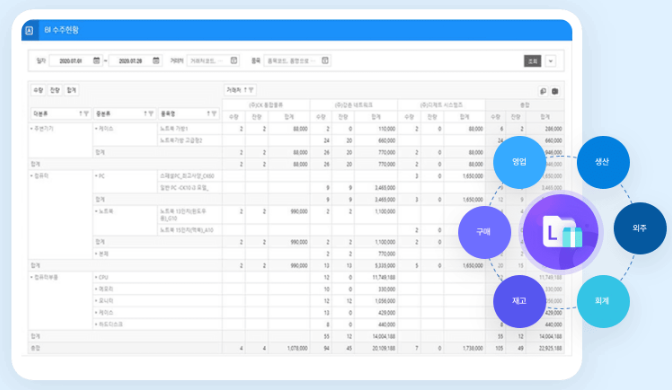672x390 pixels.
Task: Select the item cell 노트북 가방1
Action: click(x=190, y=129)
